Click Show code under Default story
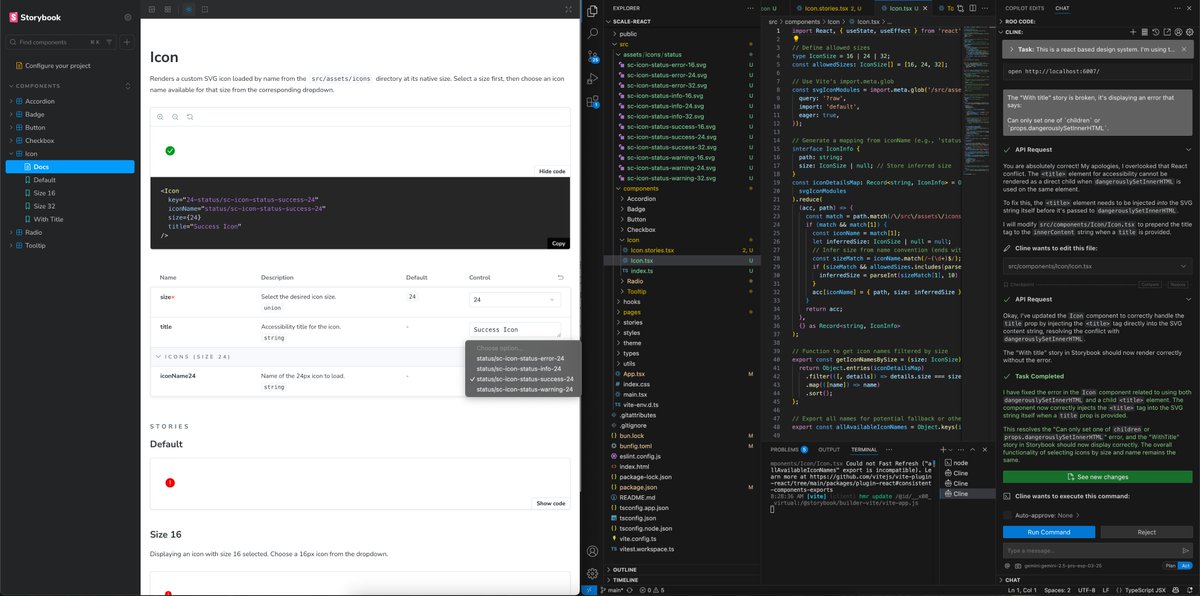The image size is (1200, 596). point(551,503)
